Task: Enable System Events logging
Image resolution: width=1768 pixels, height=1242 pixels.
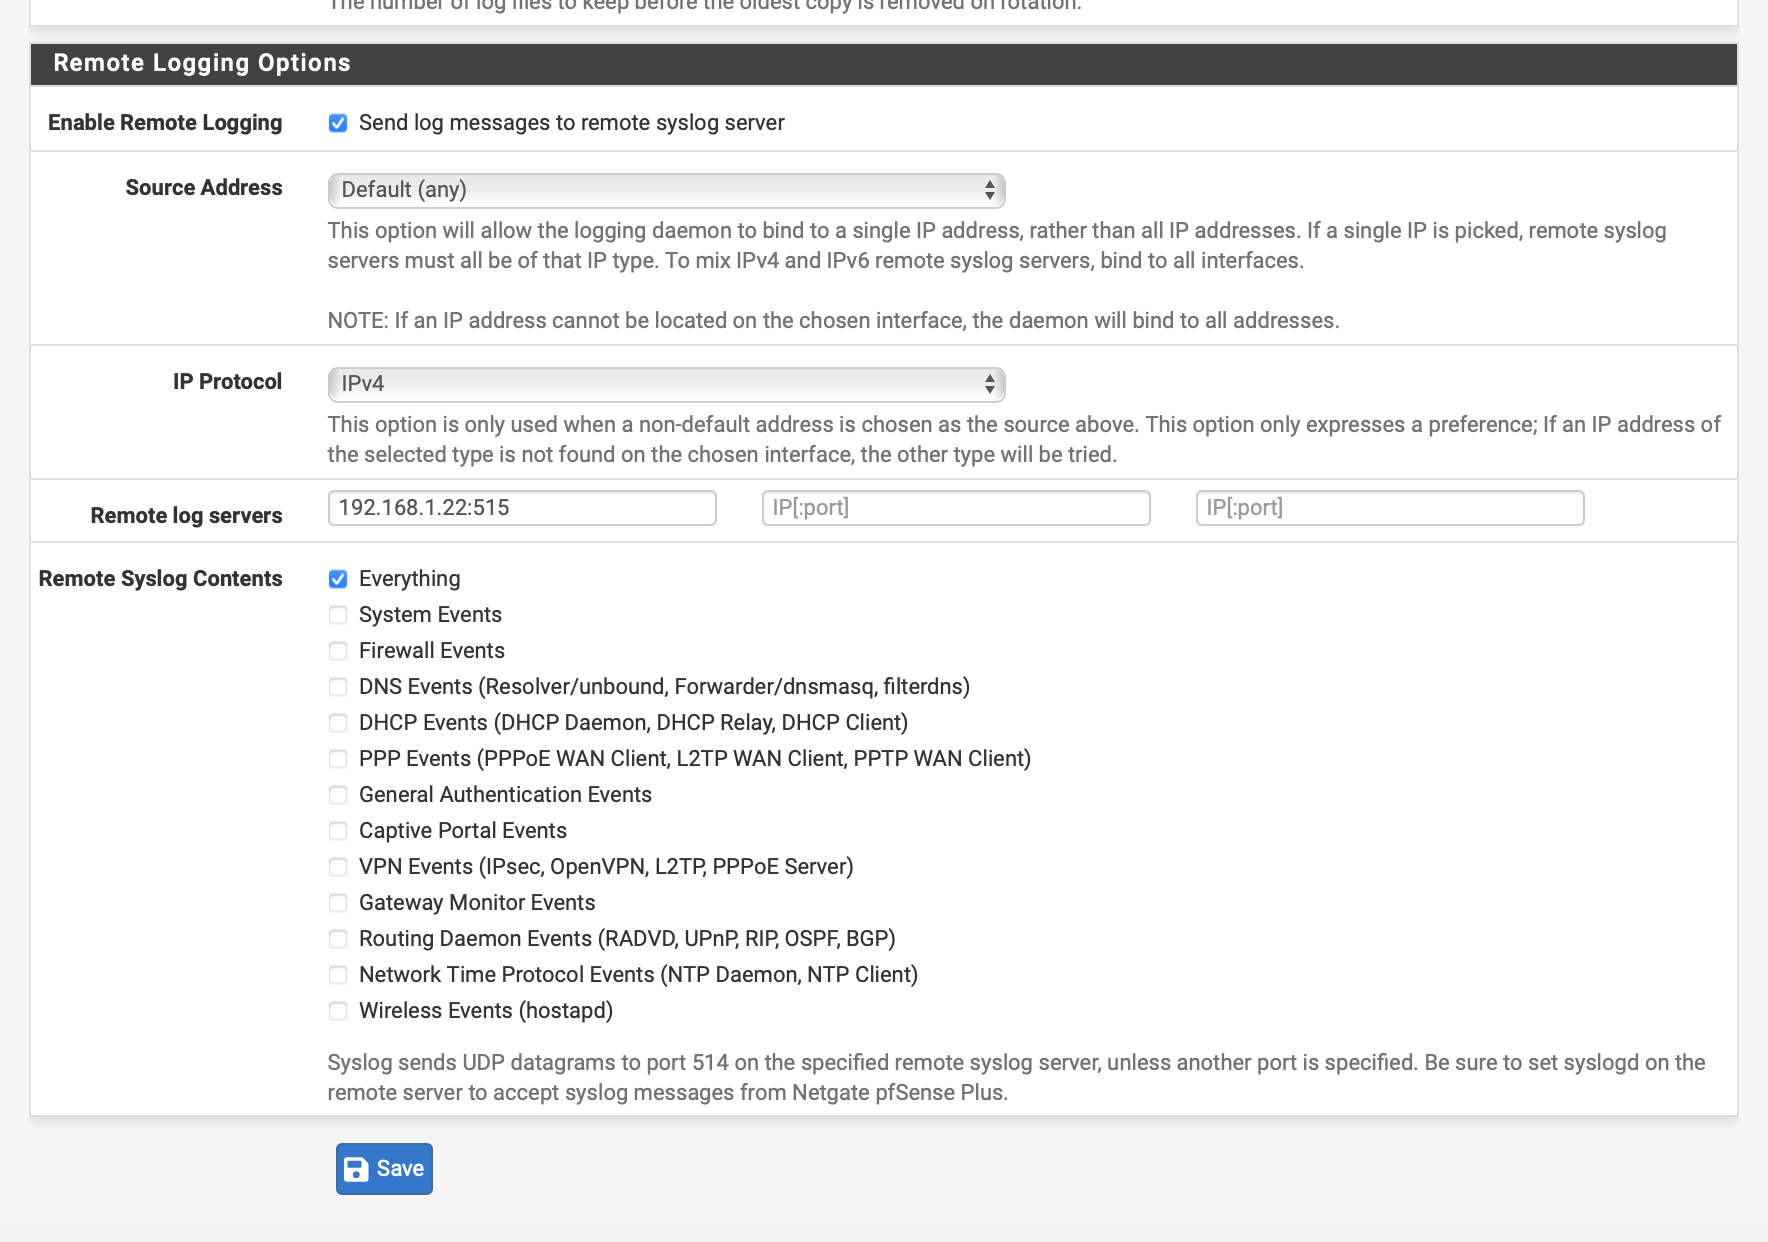Action: [338, 615]
